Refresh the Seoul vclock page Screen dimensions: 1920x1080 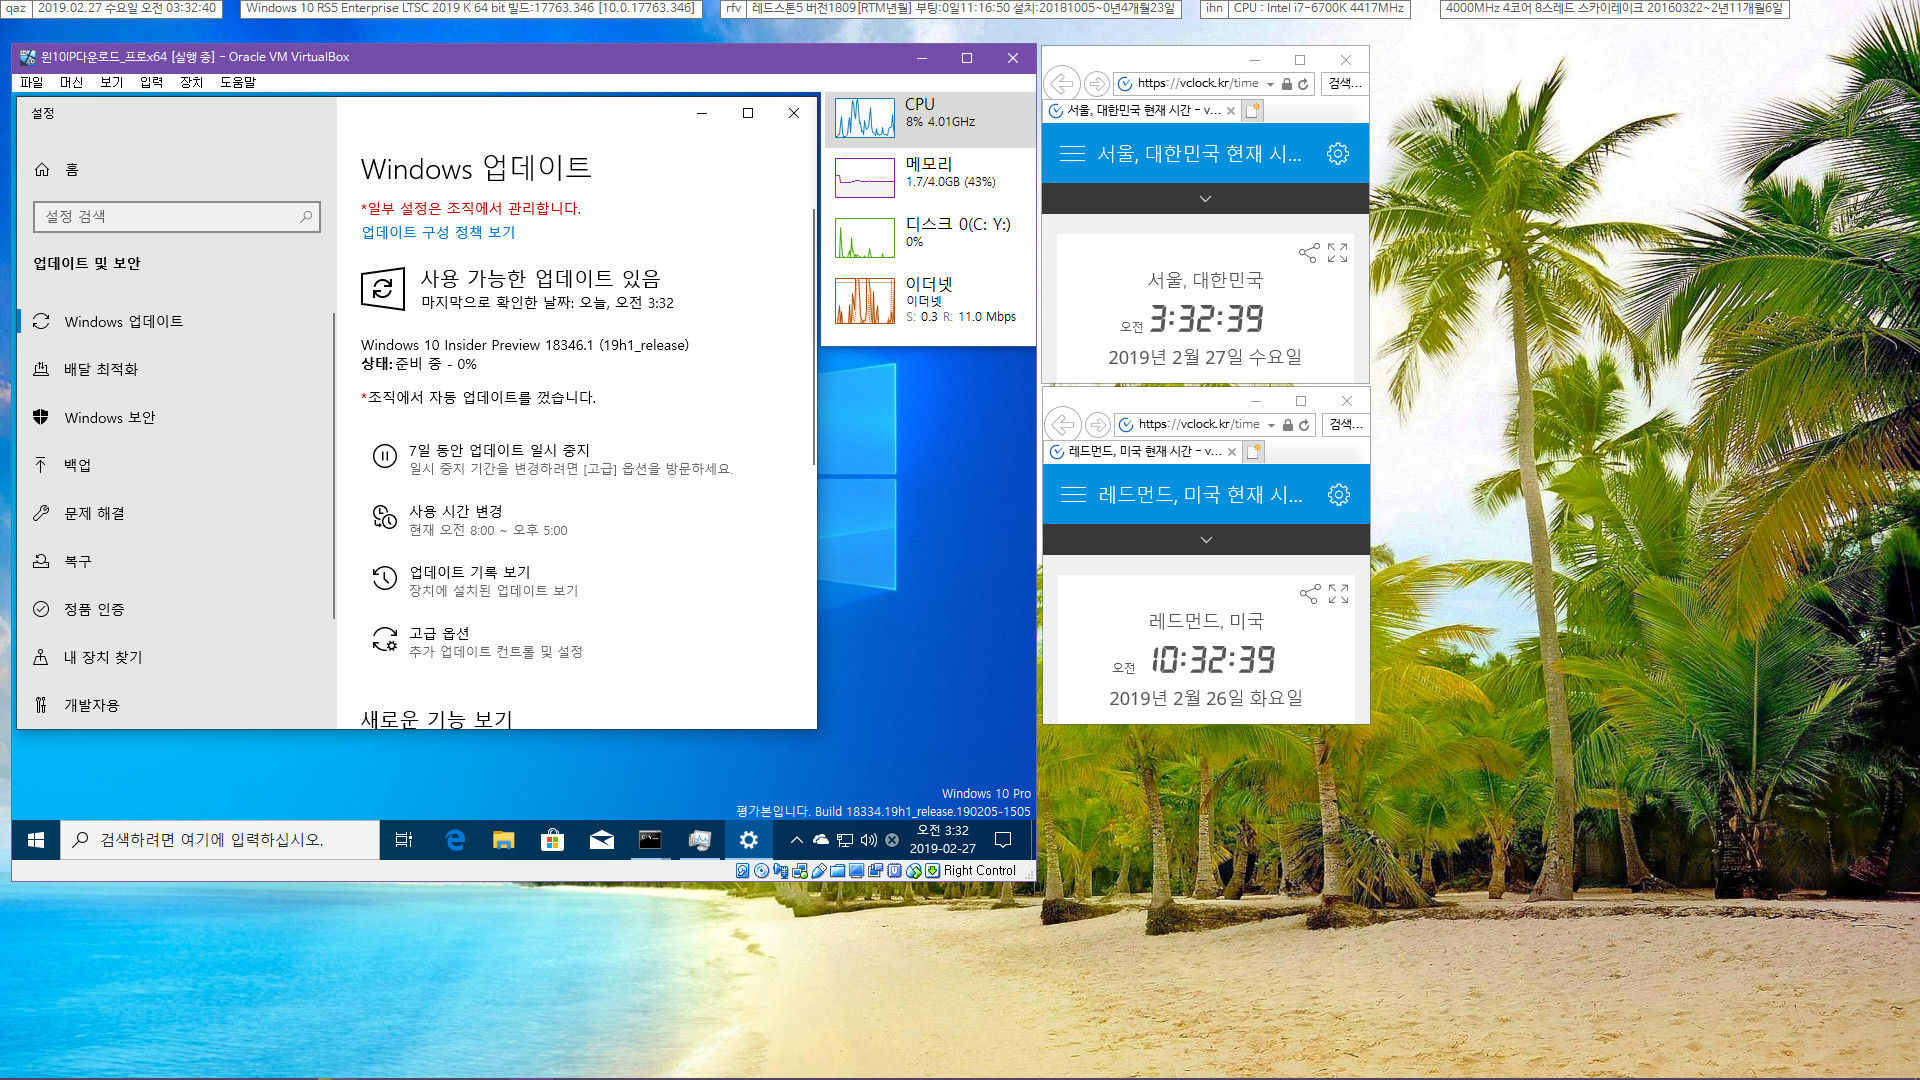click(1303, 84)
